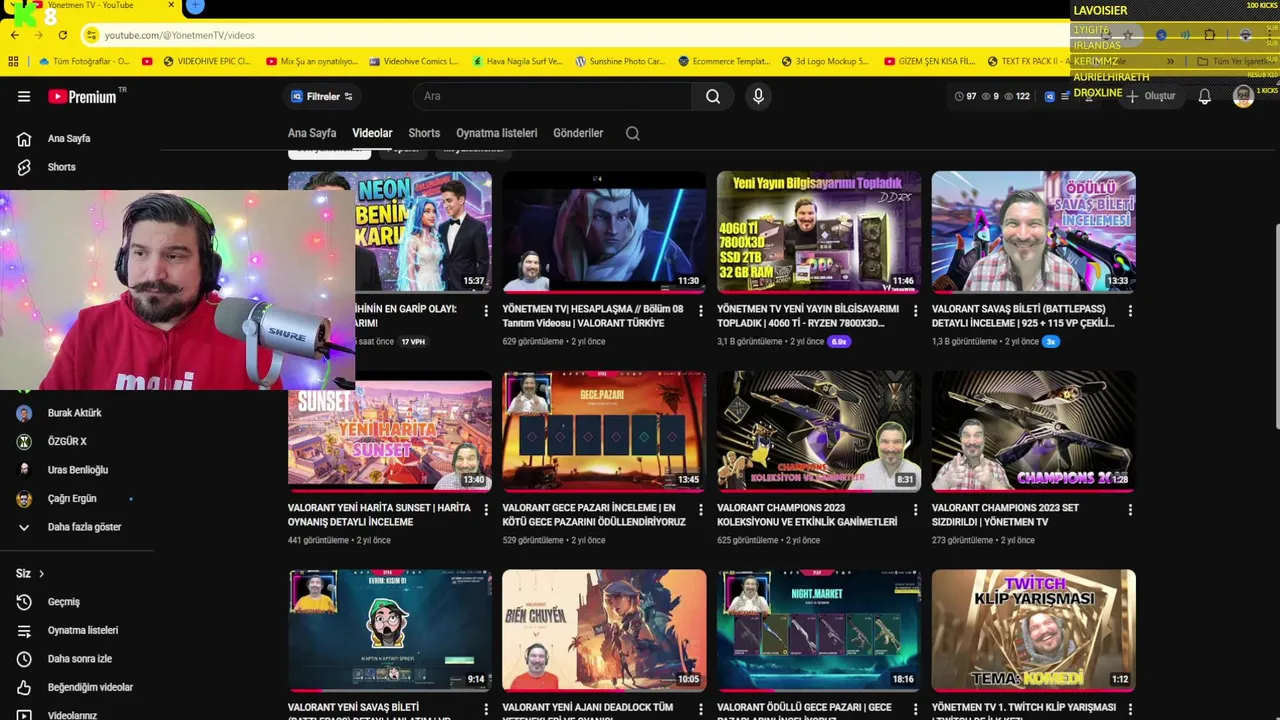Click the 6.9x outlier badge
This screenshot has height=720, width=1280.
(x=838, y=341)
